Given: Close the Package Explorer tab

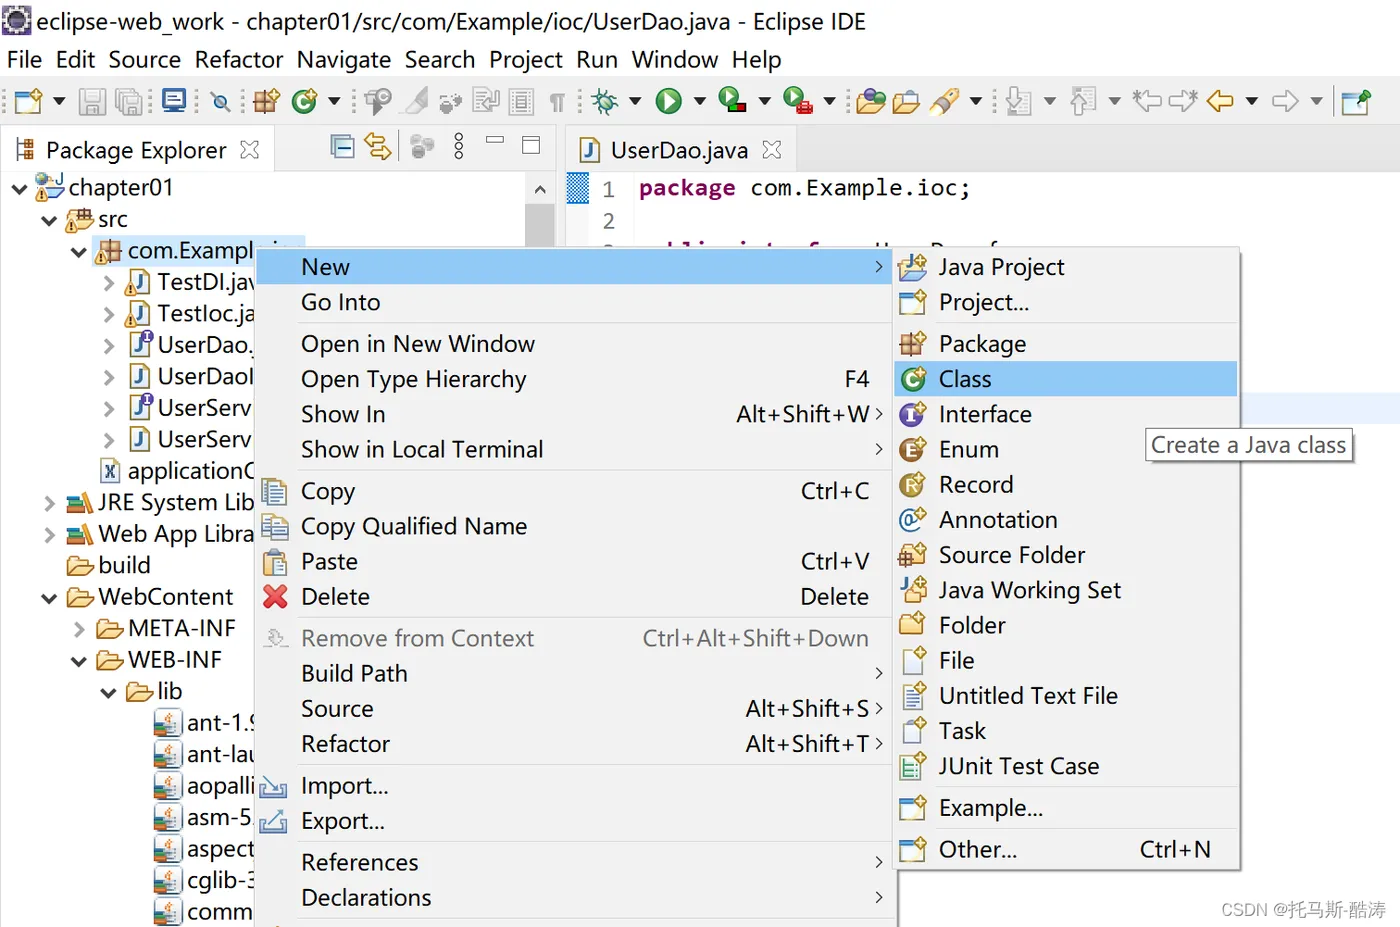Looking at the screenshot, I should coord(250,150).
